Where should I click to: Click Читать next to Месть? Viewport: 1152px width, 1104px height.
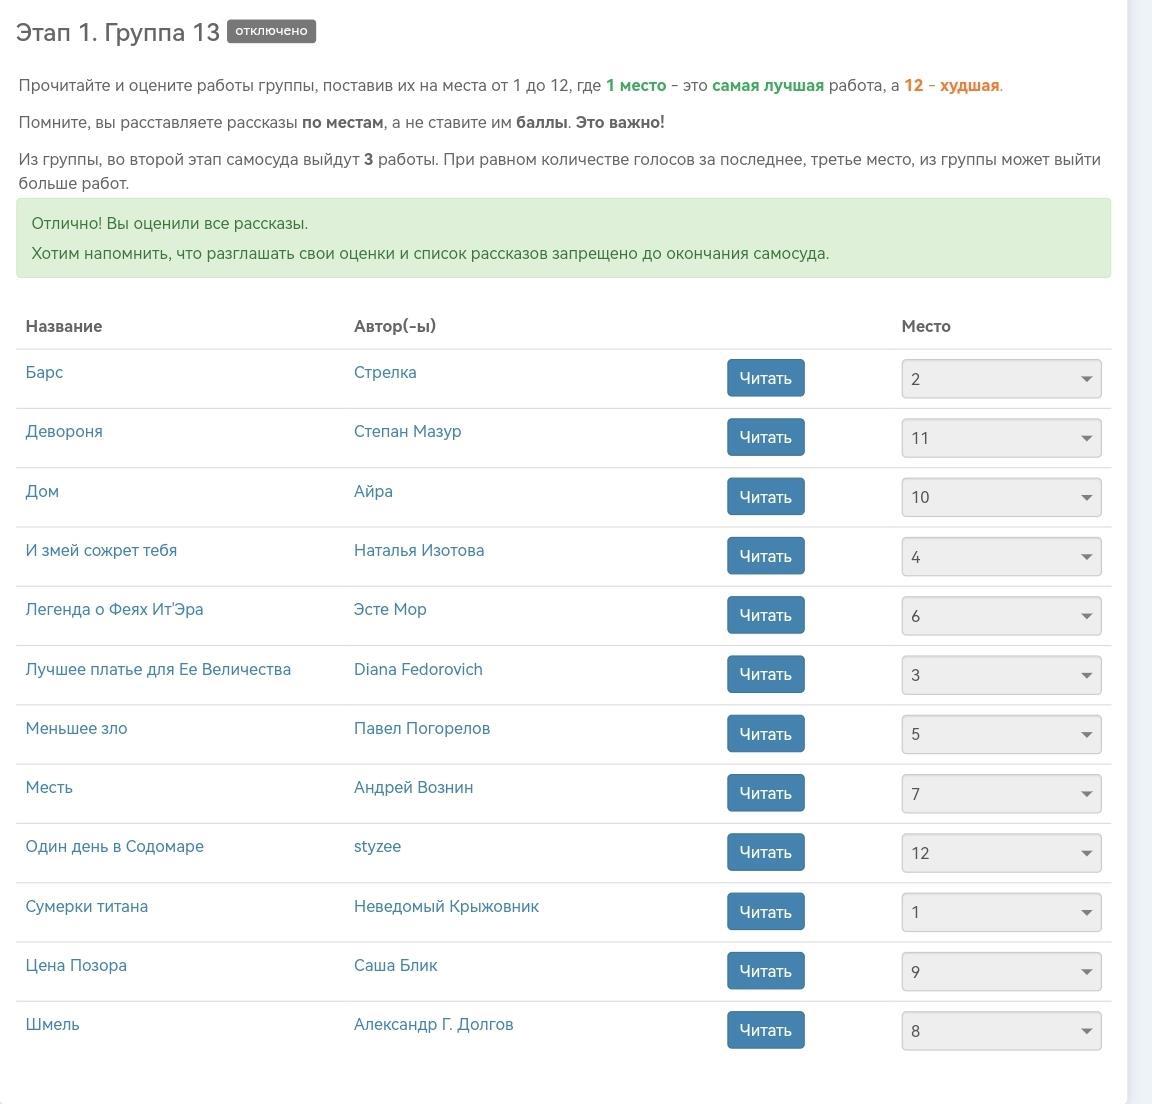(x=765, y=793)
